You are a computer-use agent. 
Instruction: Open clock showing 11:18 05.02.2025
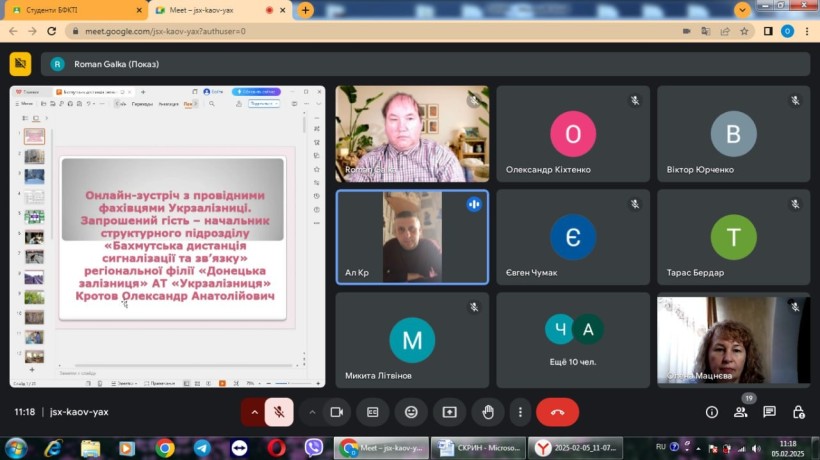788,448
